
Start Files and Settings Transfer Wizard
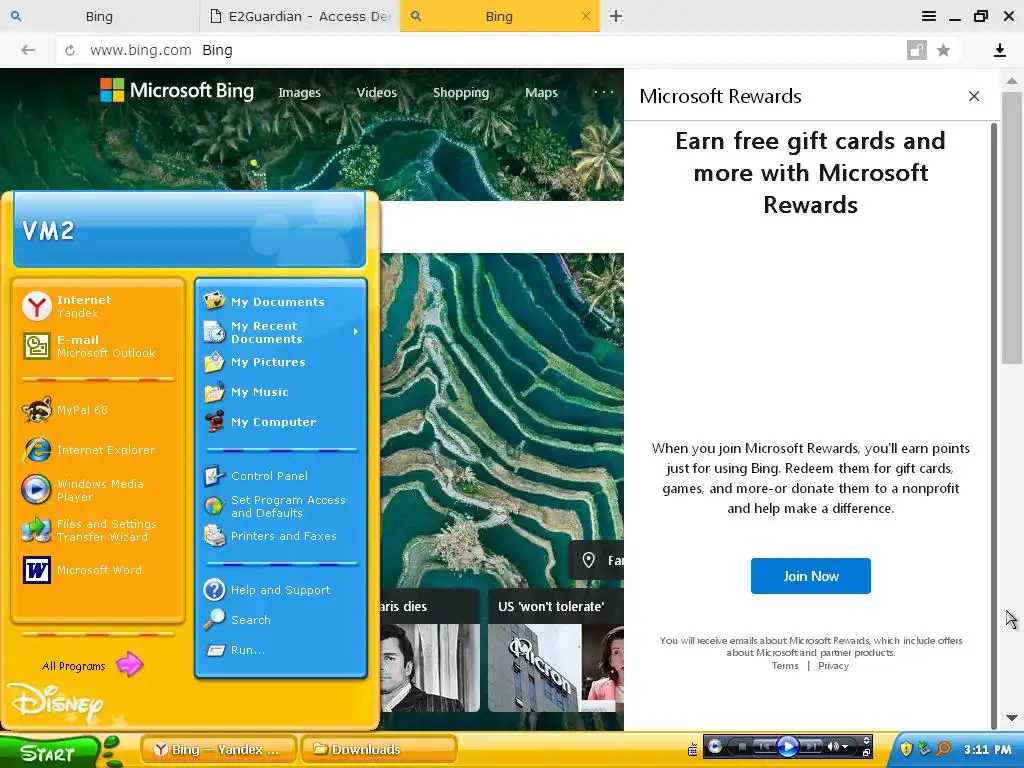point(98,530)
